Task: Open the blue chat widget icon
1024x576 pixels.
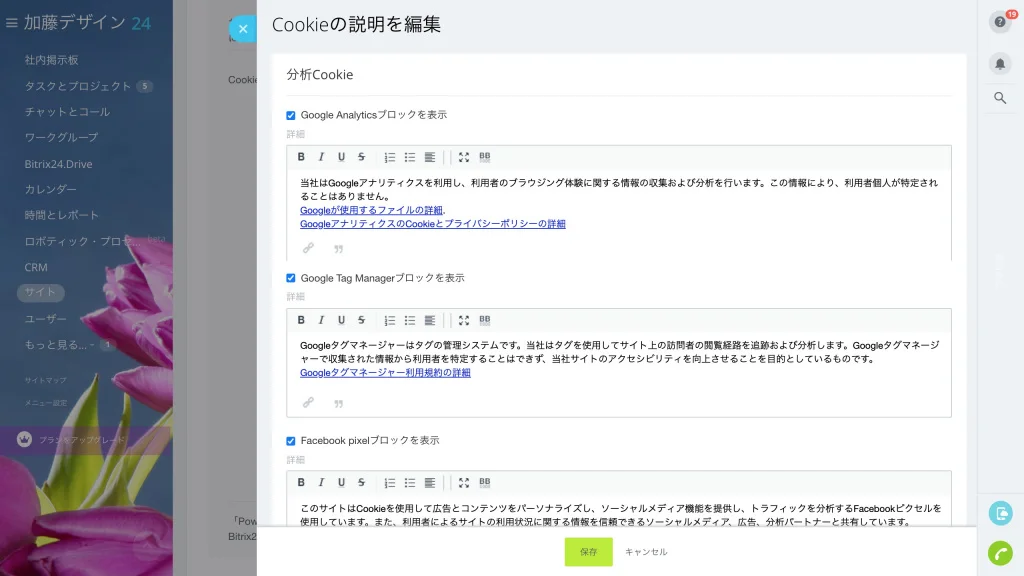Action: (1000, 513)
